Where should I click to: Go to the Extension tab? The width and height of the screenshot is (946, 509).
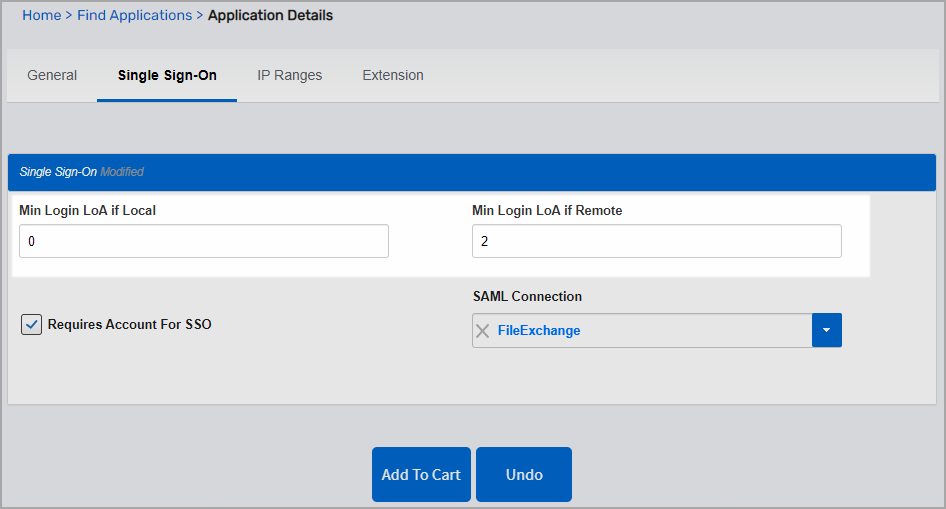(392, 75)
